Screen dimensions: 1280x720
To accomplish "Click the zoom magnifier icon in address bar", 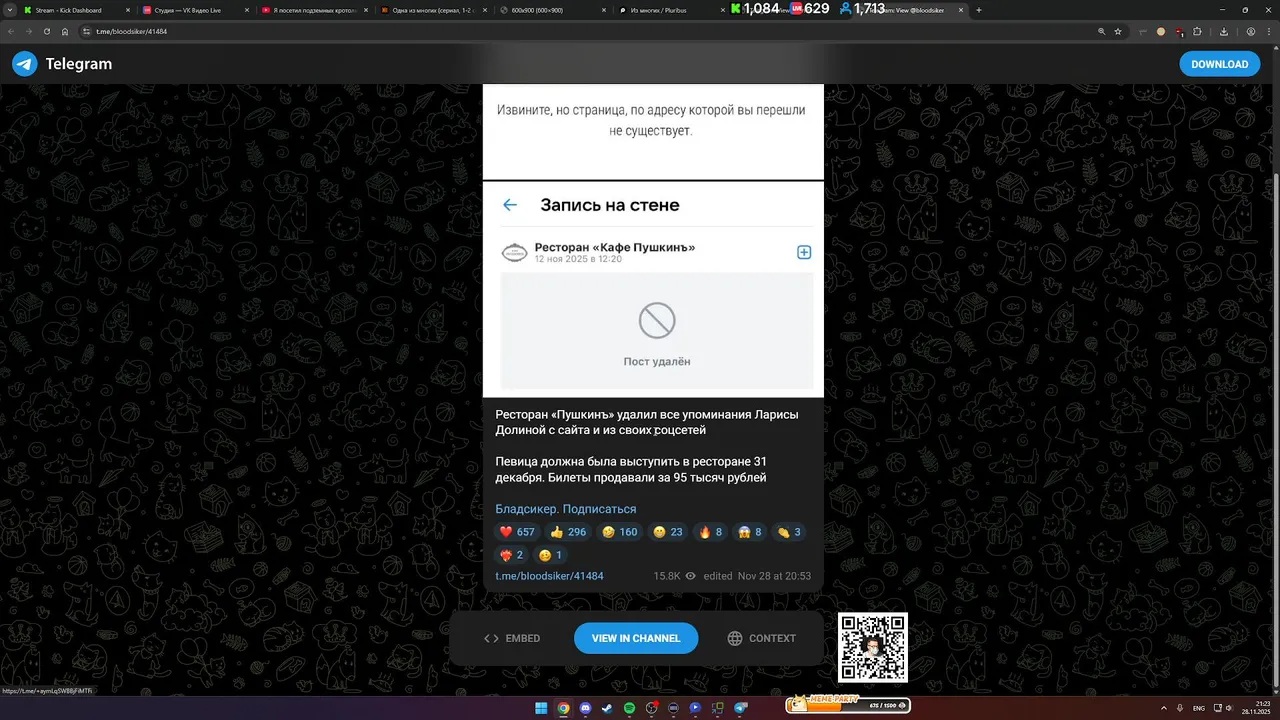I will (1102, 31).
